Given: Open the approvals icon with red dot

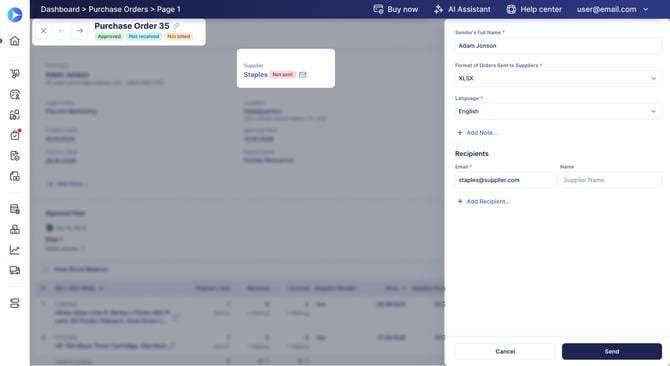Looking at the screenshot, I should [15, 135].
